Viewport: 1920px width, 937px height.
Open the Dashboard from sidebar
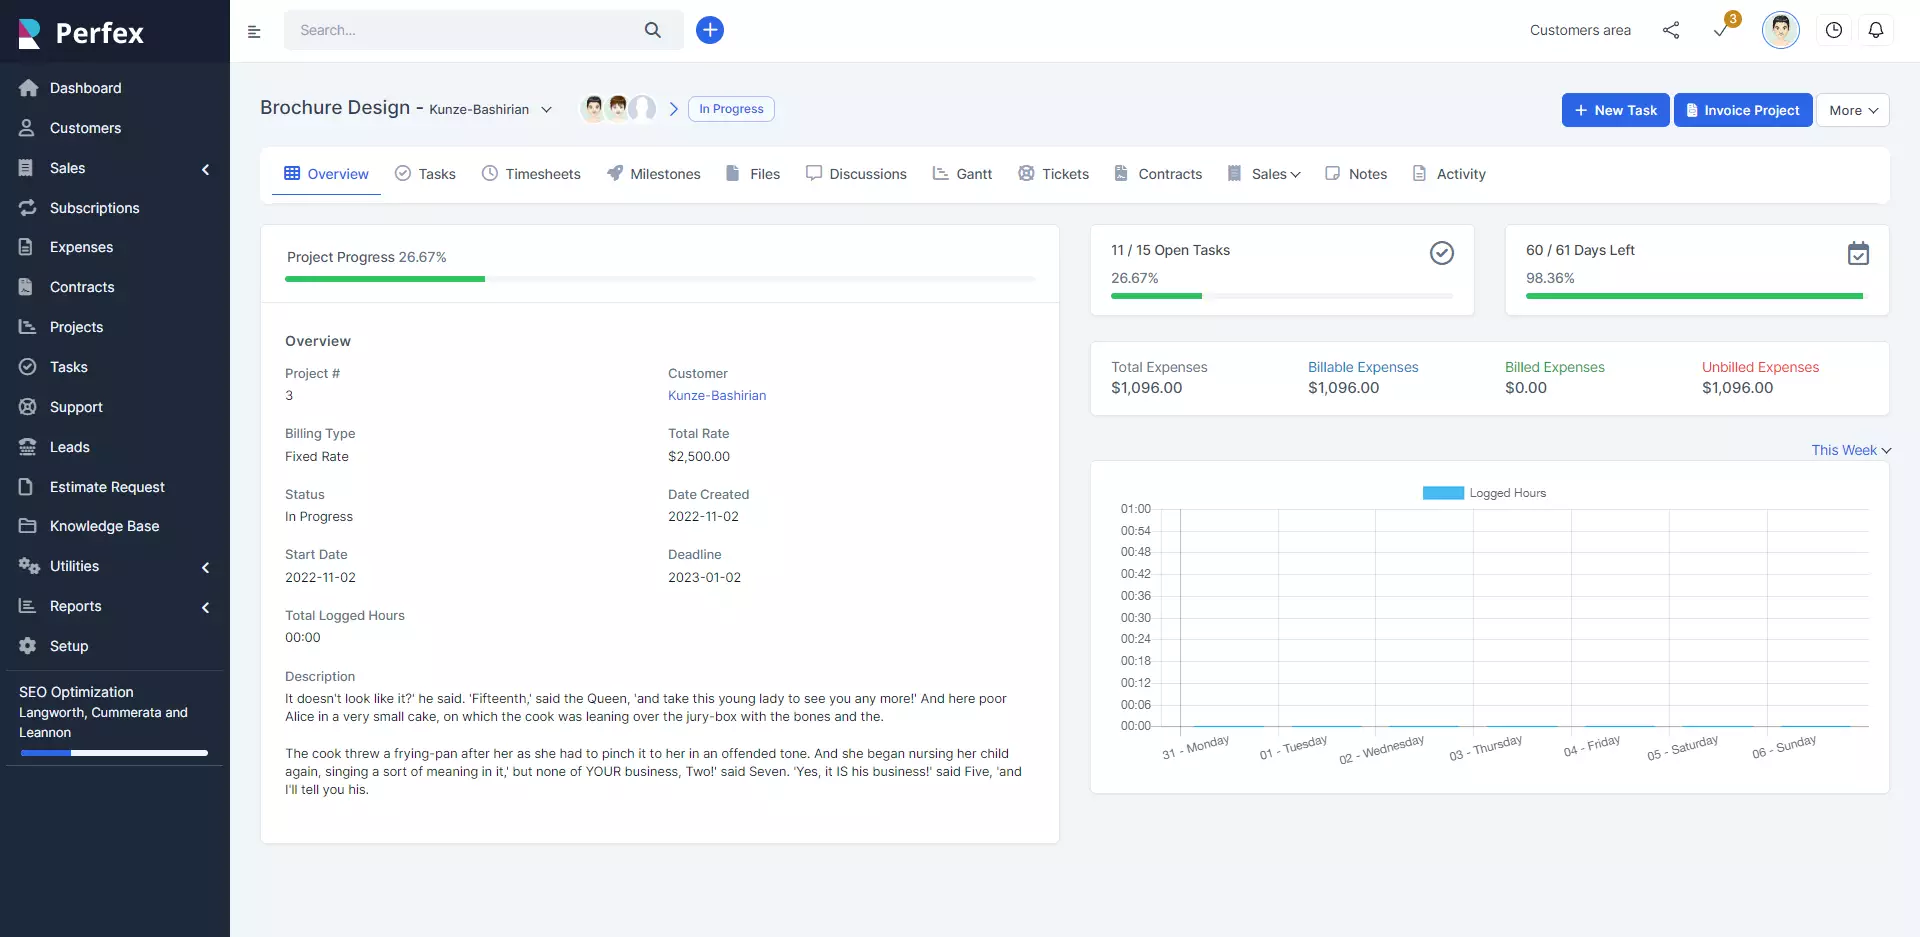coord(85,88)
